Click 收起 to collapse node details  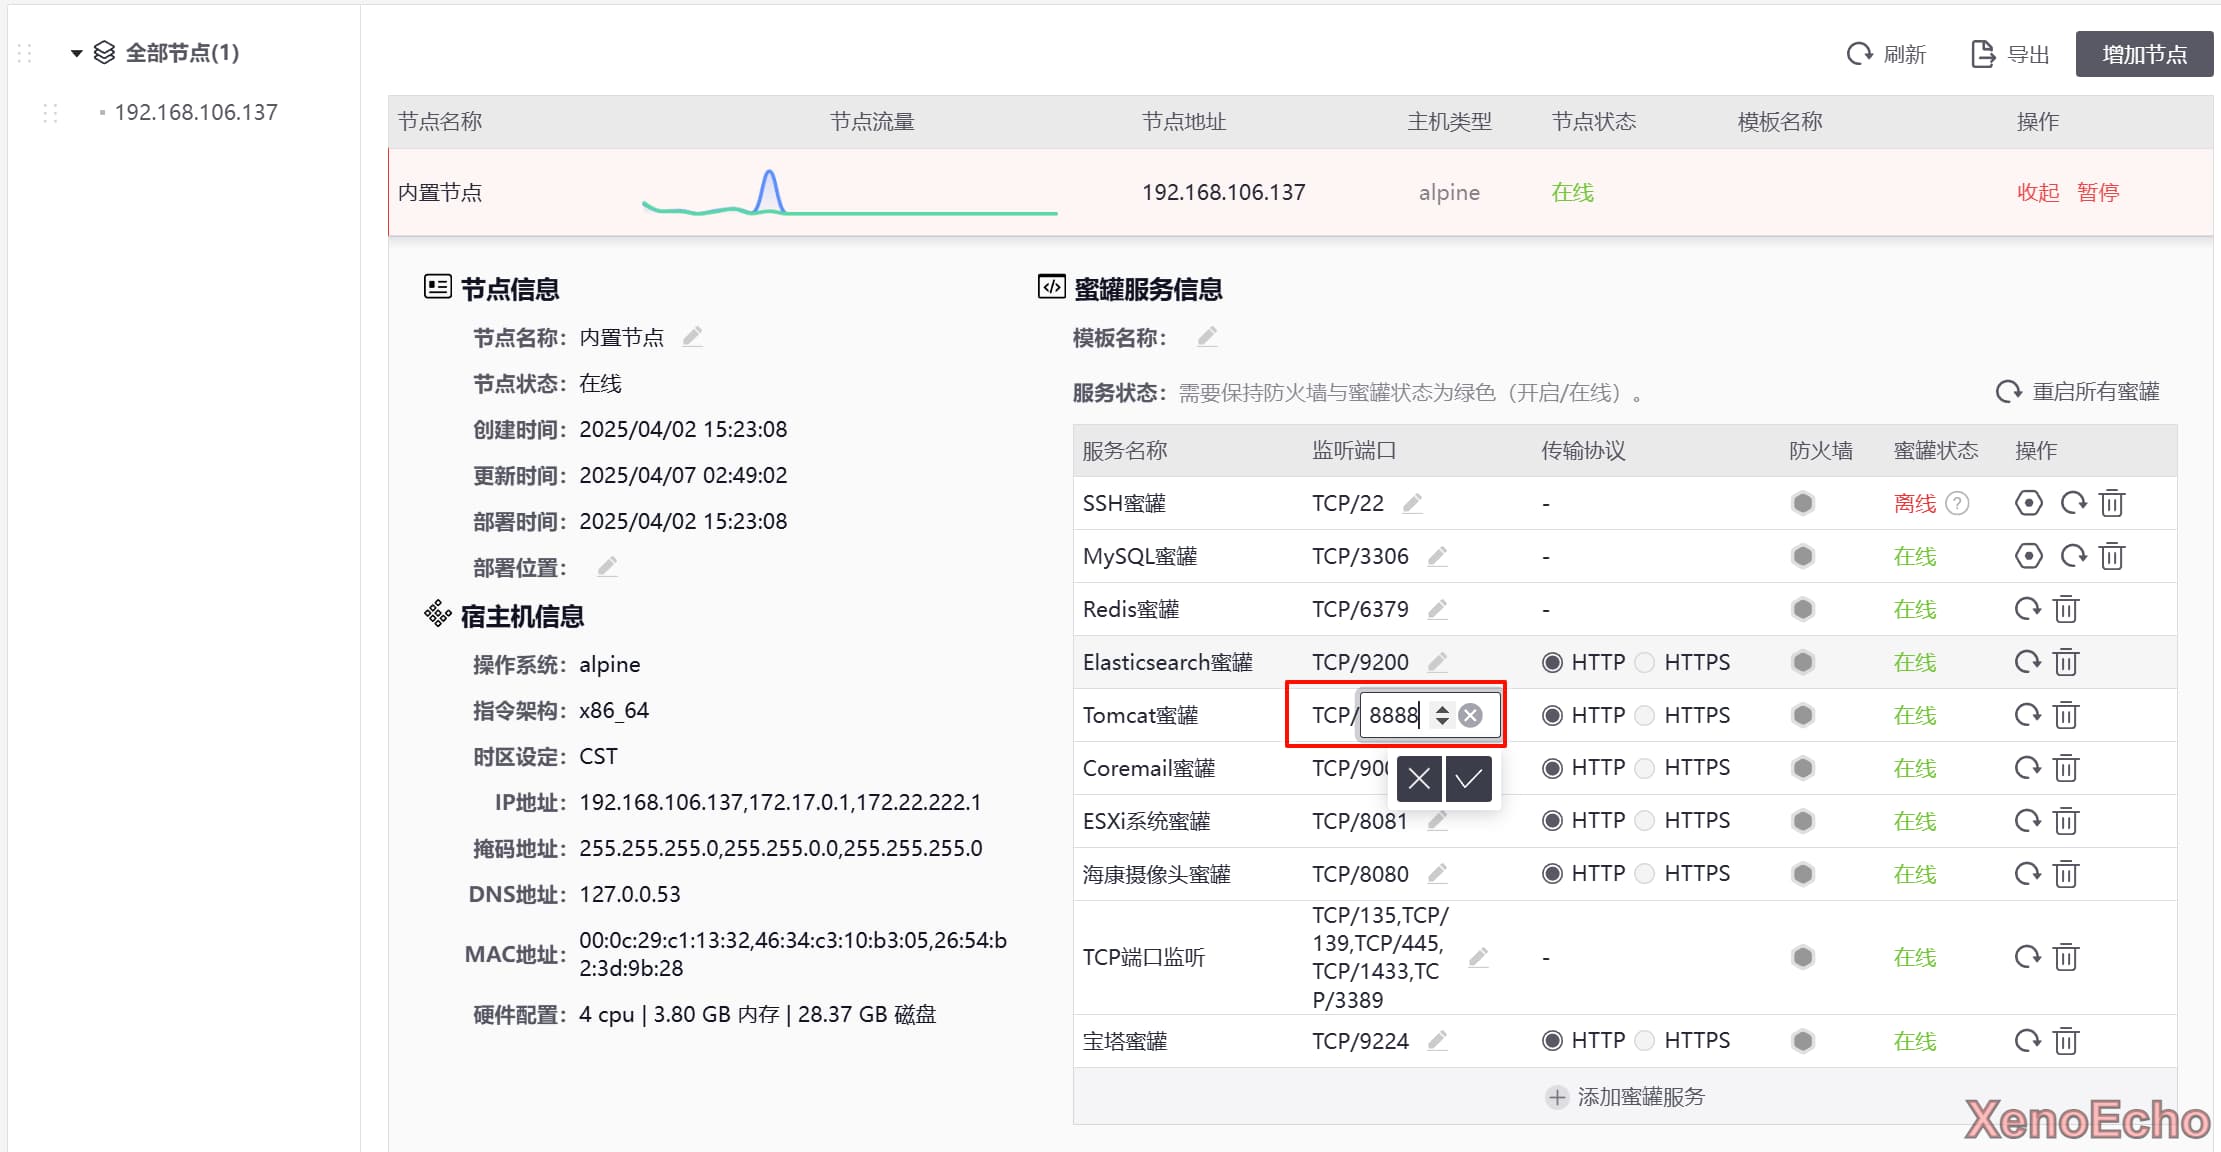[x=2037, y=192]
